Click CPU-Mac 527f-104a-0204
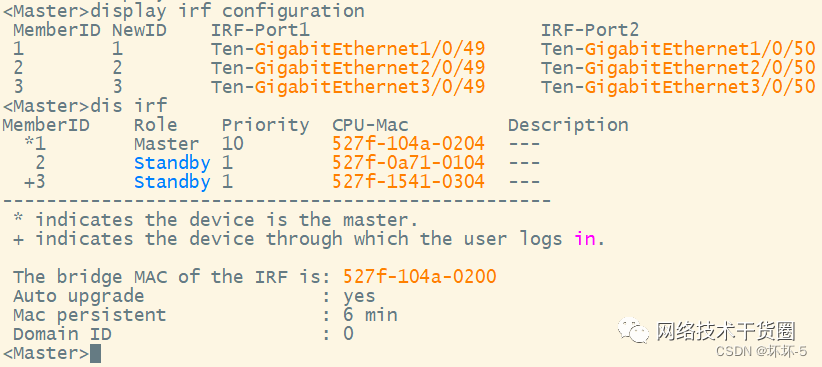The image size is (822, 367). pos(408,144)
